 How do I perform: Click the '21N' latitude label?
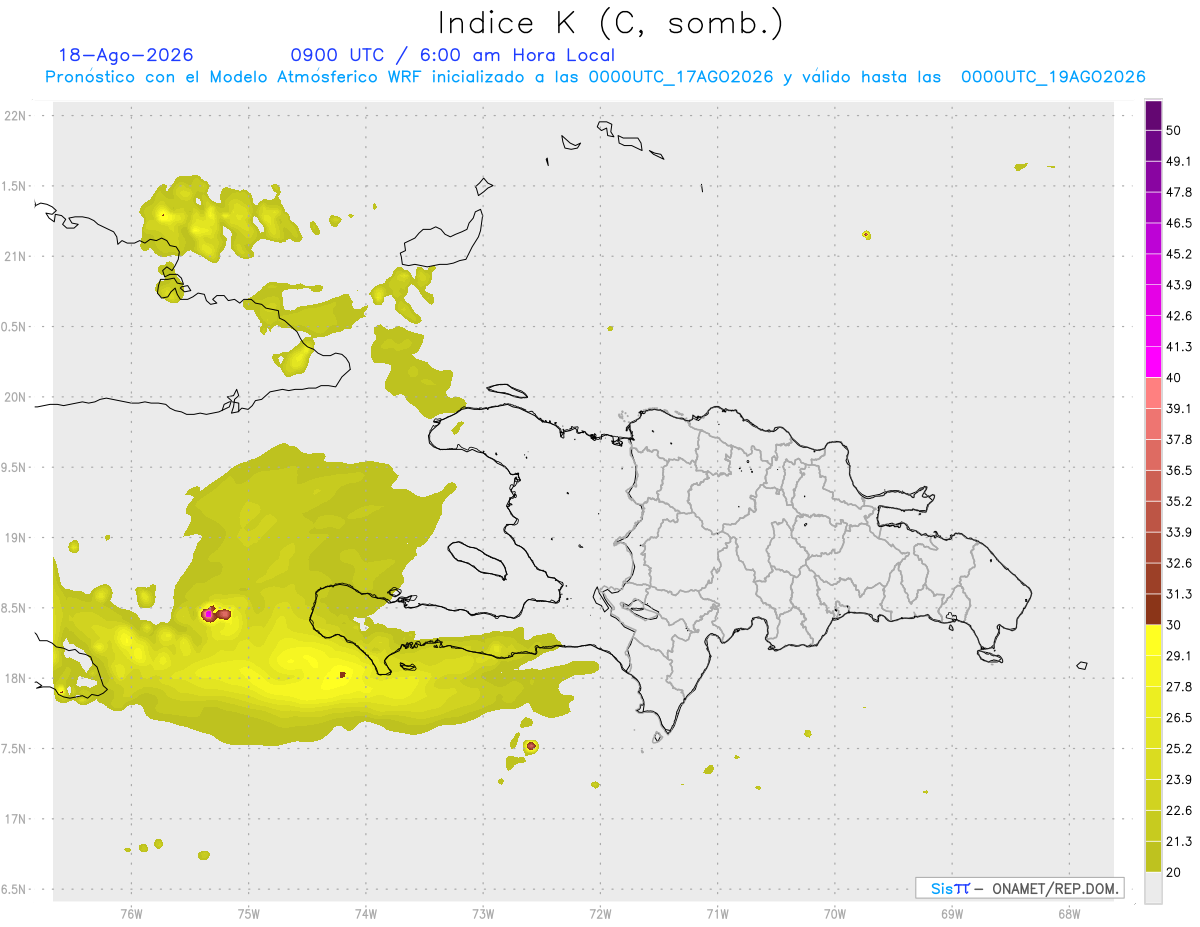coord(16,256)
